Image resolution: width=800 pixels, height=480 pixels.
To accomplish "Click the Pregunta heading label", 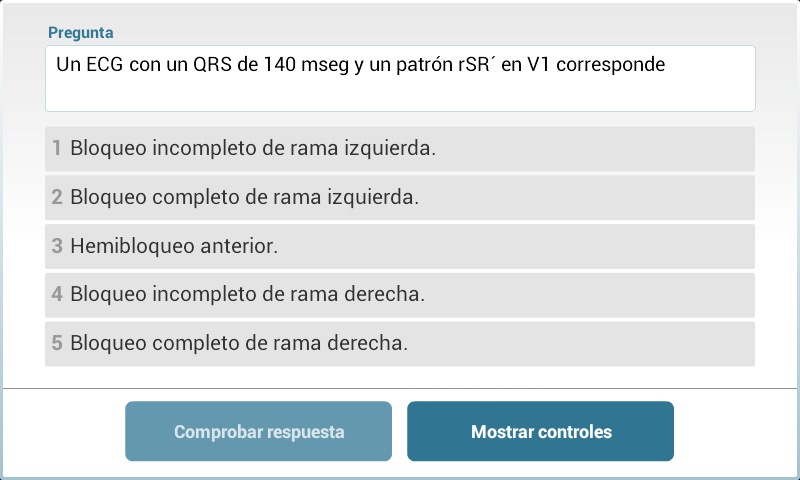I will [x=81, y=33].
